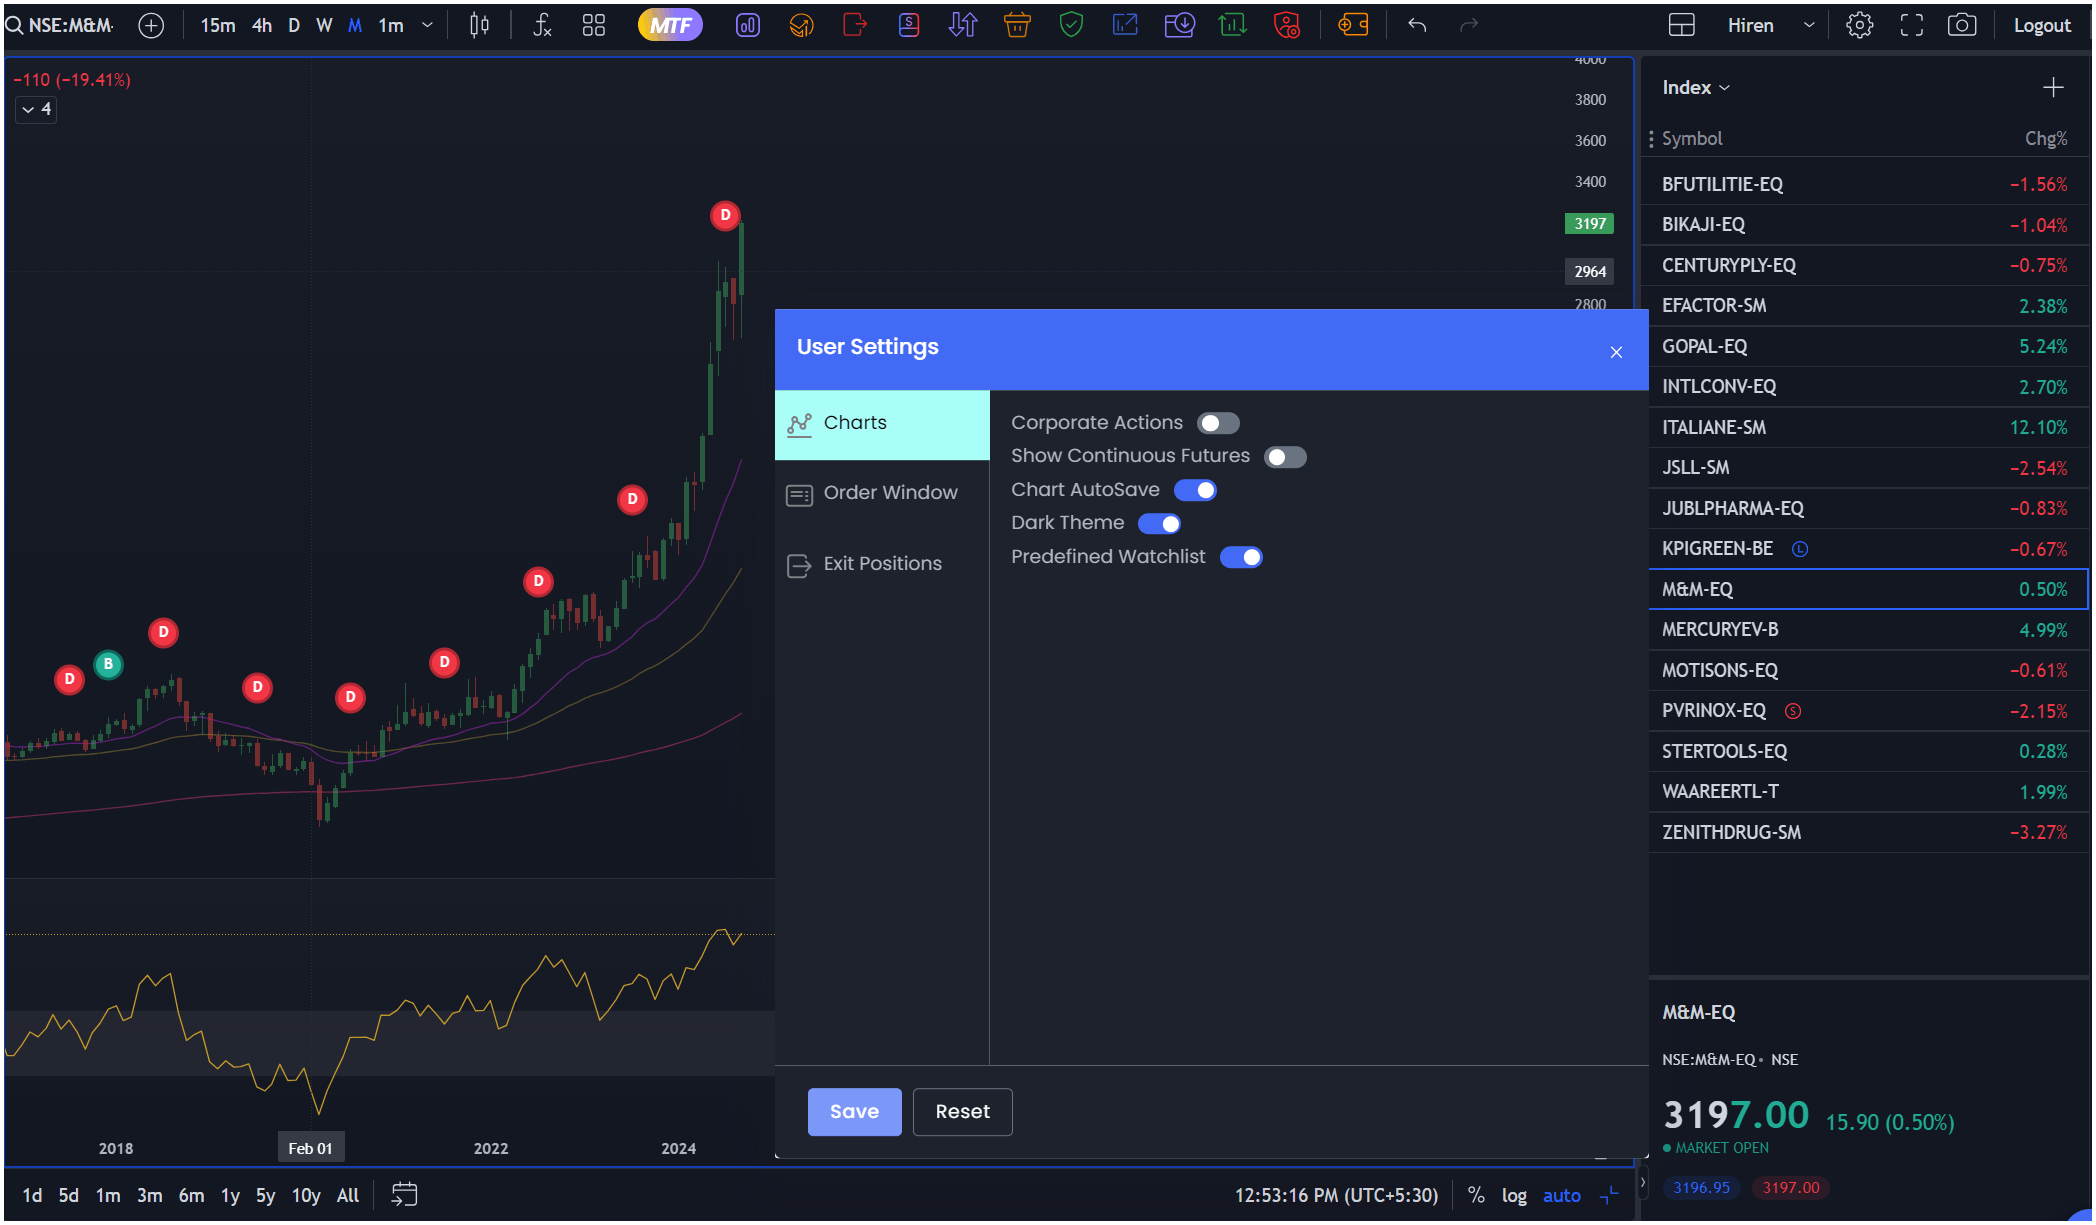Screen dimensions: 2096x1225
Task: Switch to the Exit Positions tab
Action: 882,564
